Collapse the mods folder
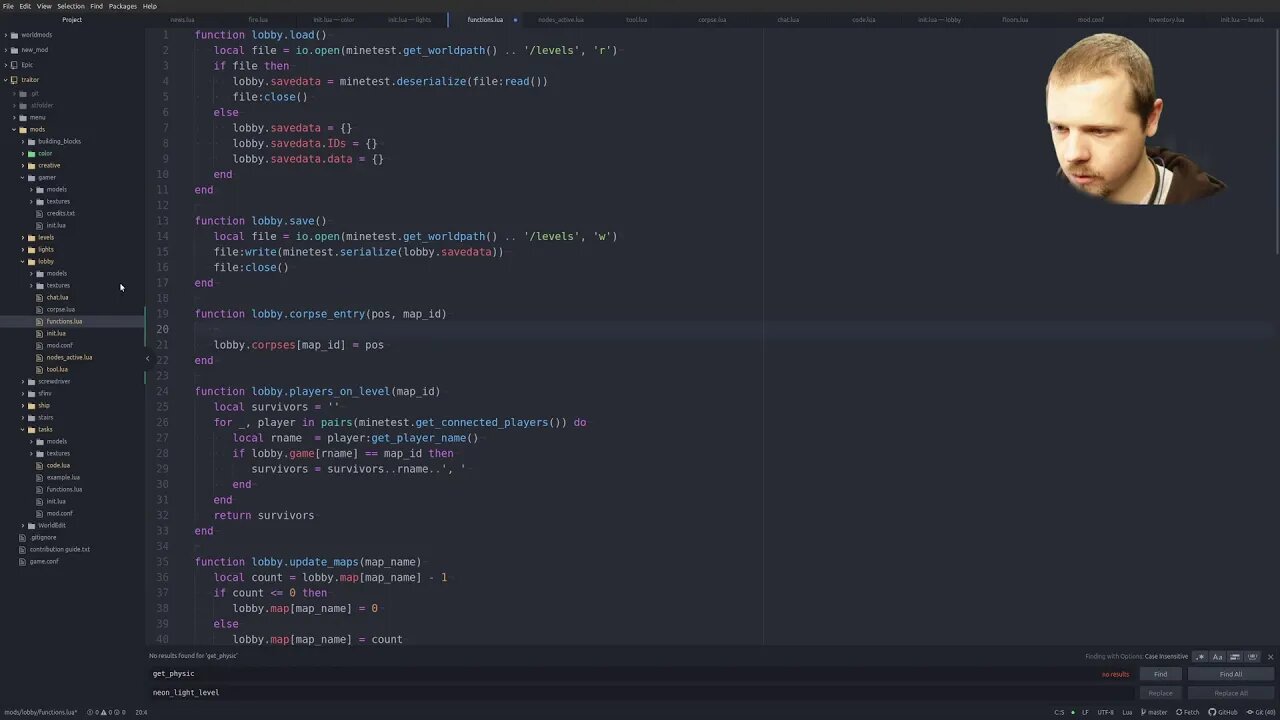This screenshot has width=1280, height=720. [14, 129]
